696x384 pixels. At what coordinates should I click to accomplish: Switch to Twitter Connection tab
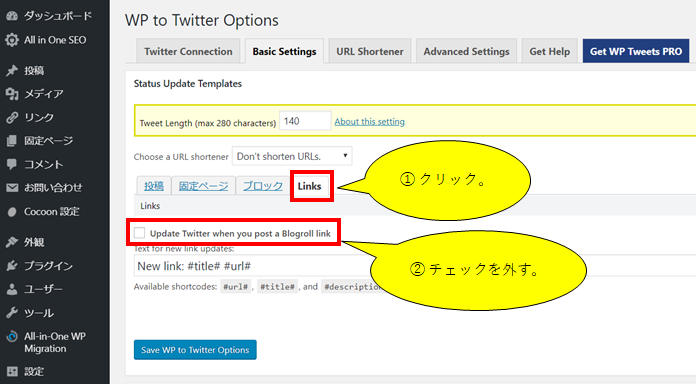(188, 51)
